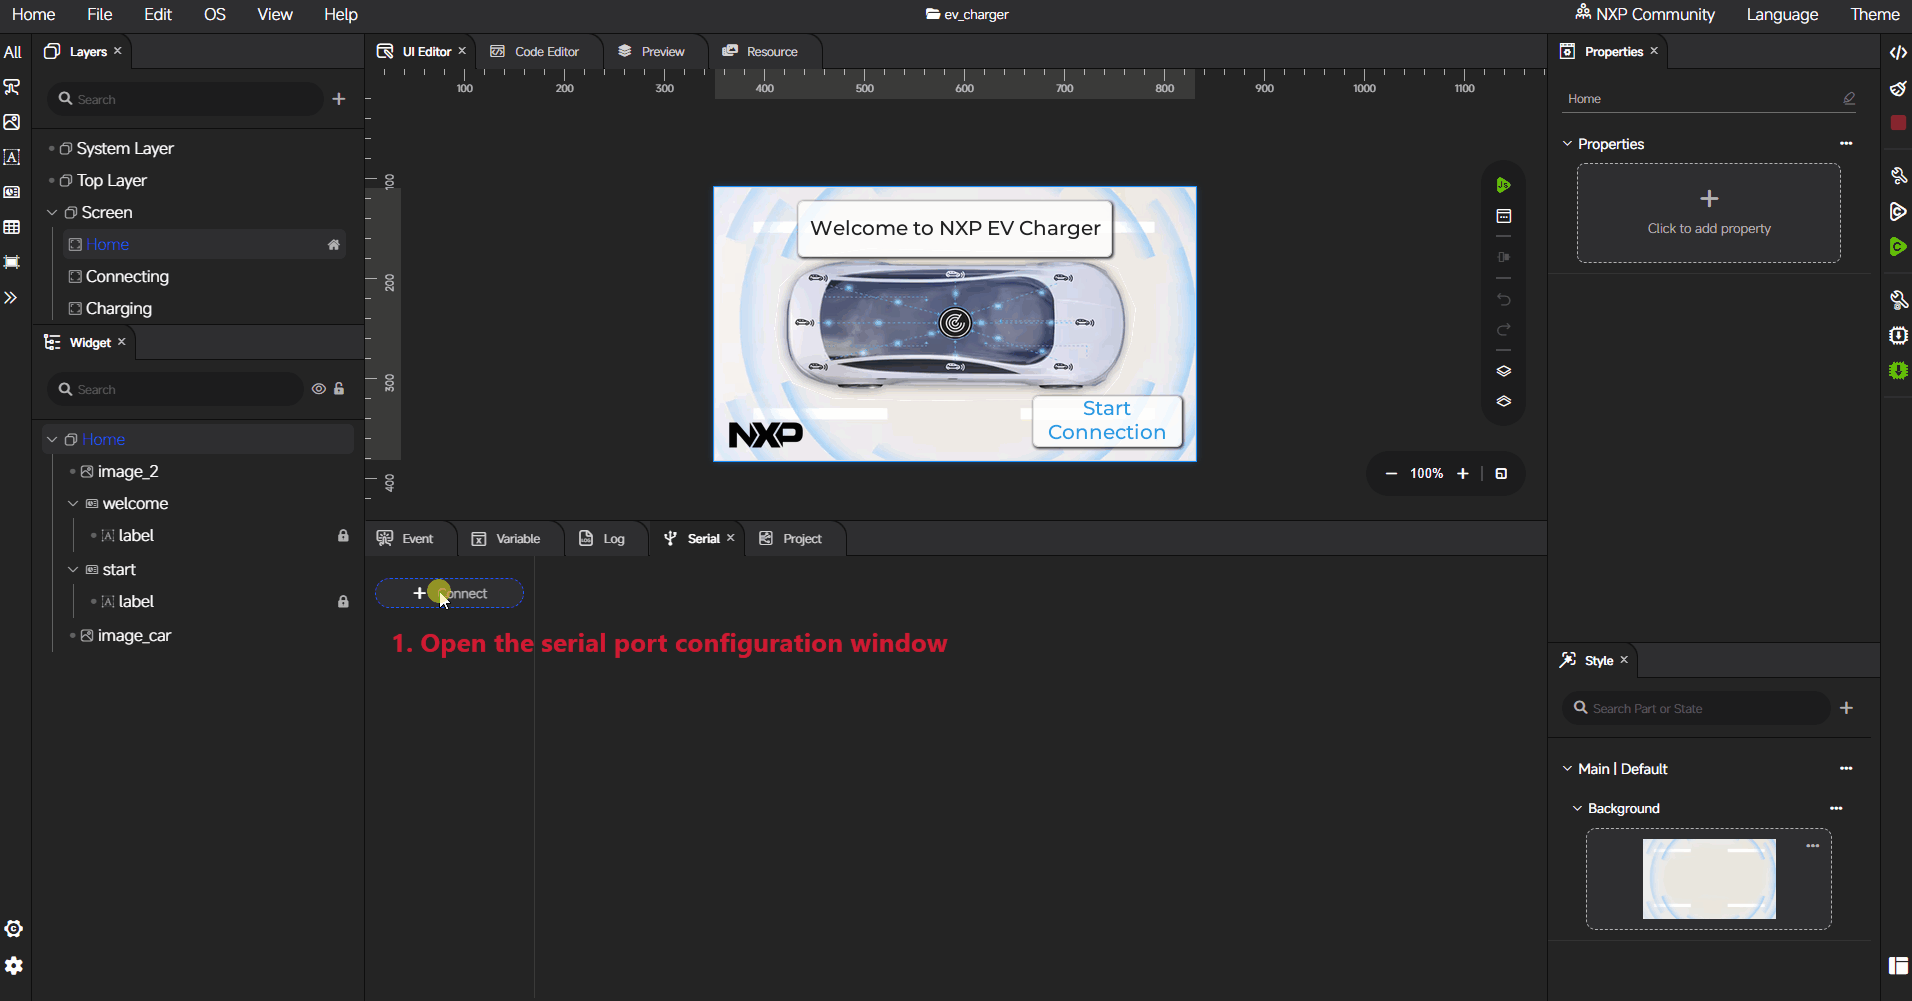This screenshot has height=1001, width=1912.
Task: Open Background section more options dots
Action: 1836,809
